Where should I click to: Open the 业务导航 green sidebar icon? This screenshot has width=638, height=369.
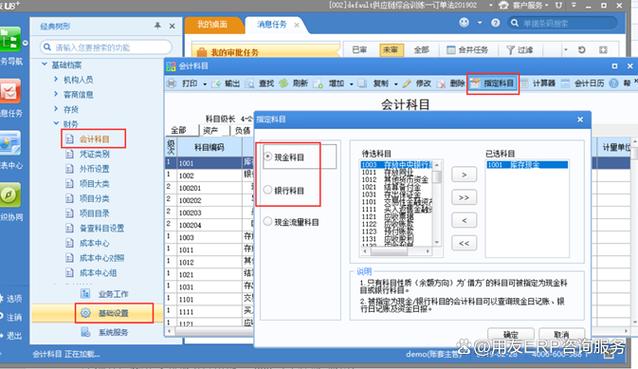tap(10, 39)
